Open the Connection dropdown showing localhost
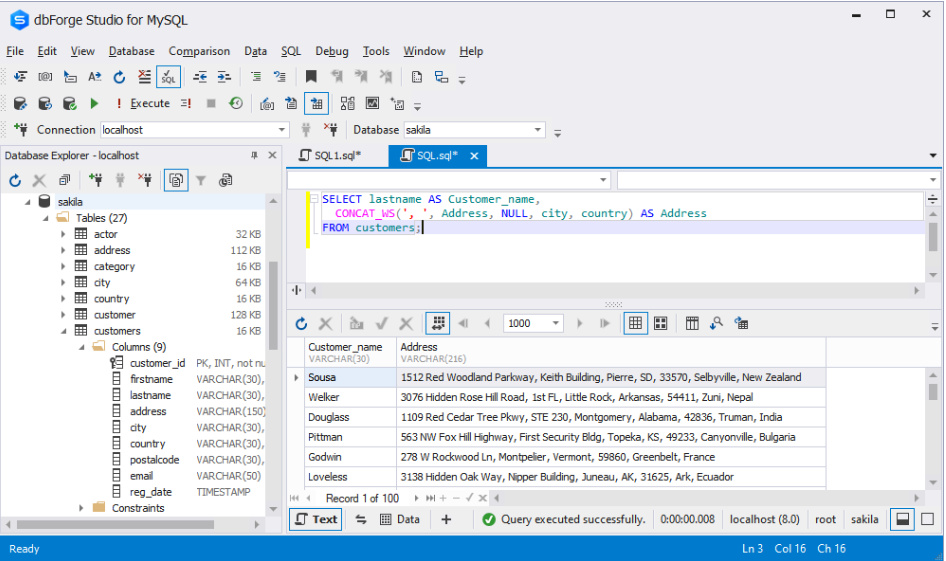 282,130
